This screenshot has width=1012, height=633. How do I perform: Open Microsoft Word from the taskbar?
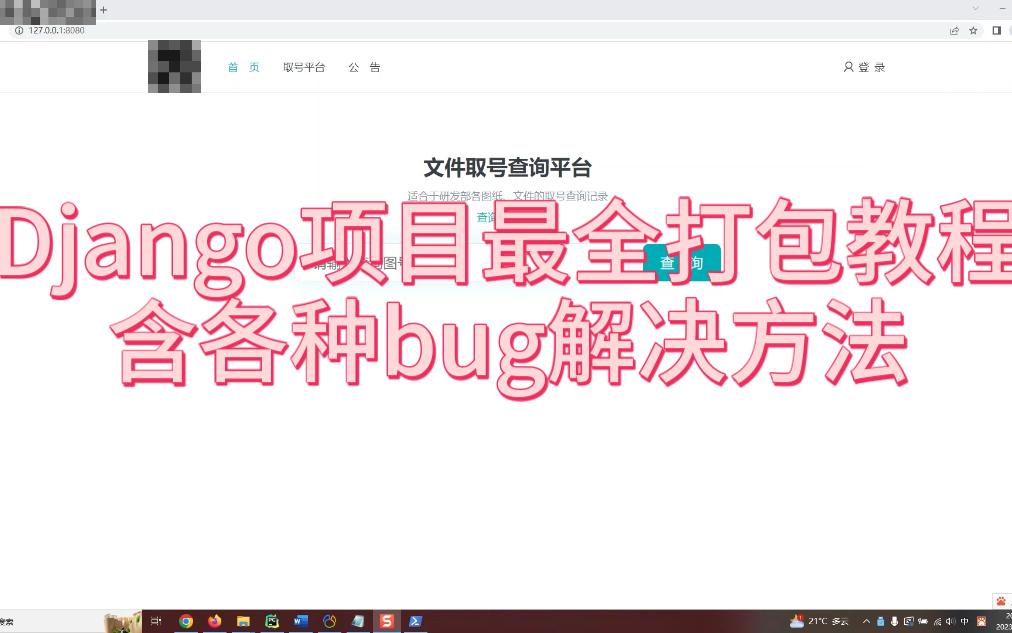point(300,621)
